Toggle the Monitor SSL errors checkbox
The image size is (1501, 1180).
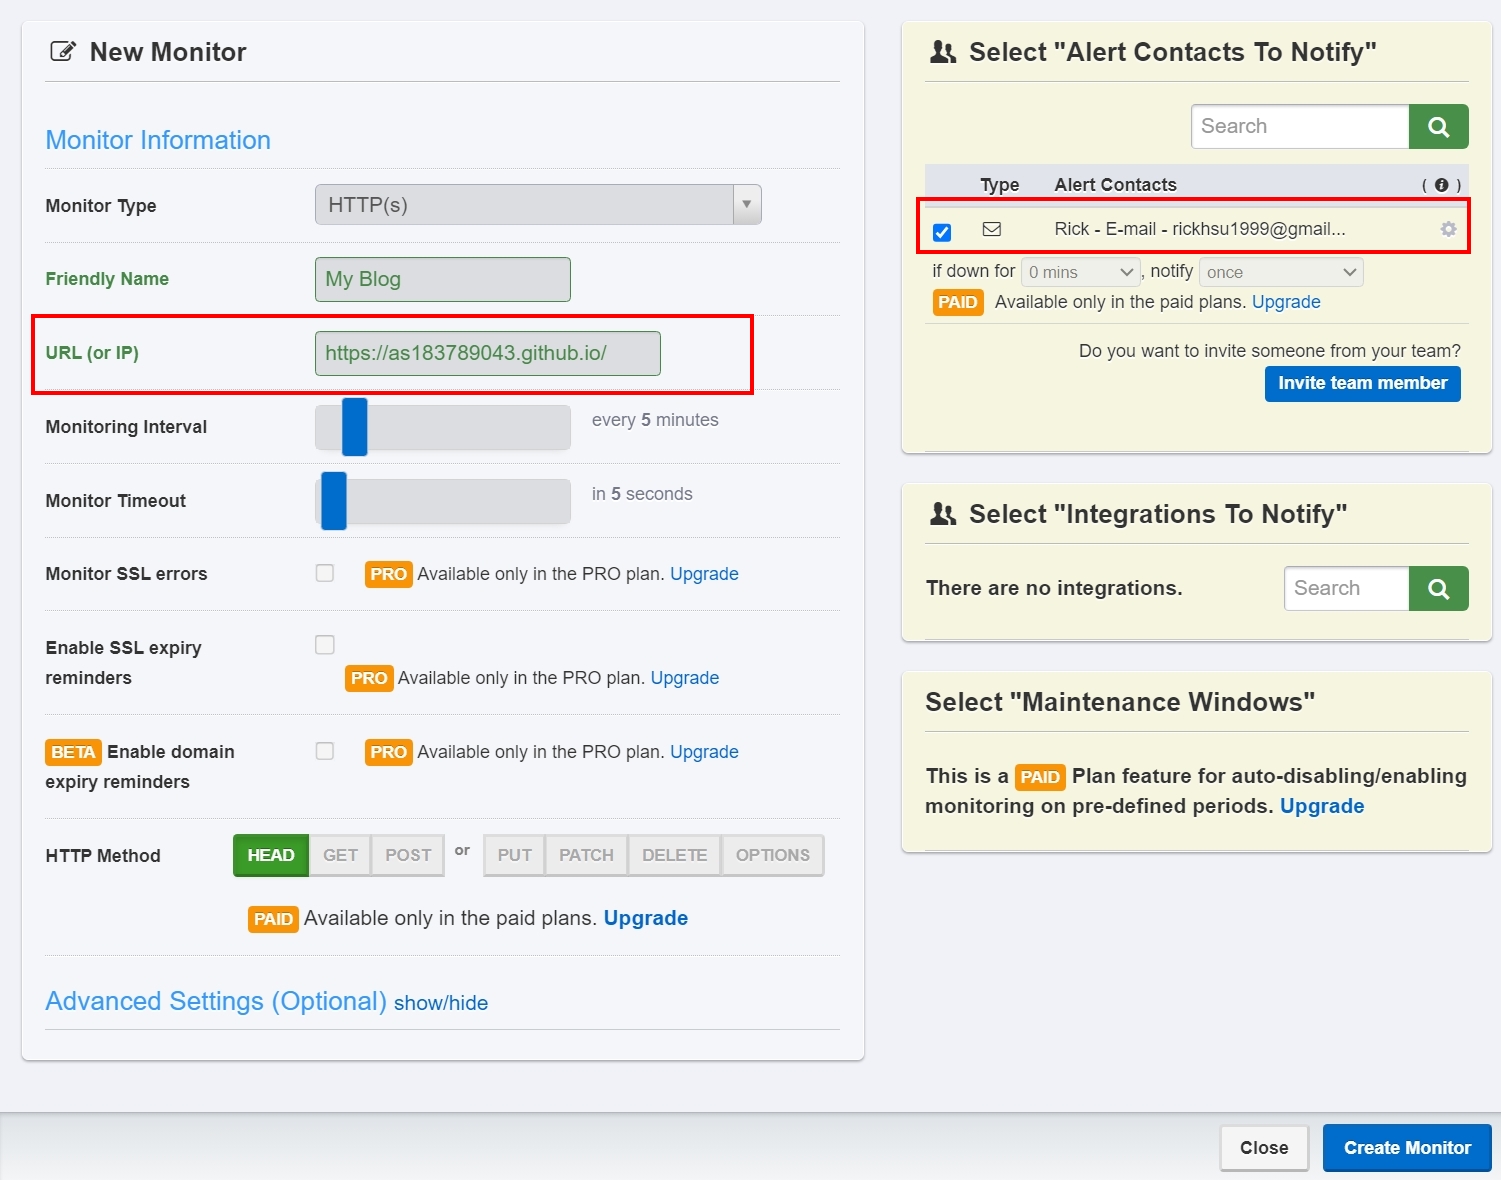tap(325, 573)
